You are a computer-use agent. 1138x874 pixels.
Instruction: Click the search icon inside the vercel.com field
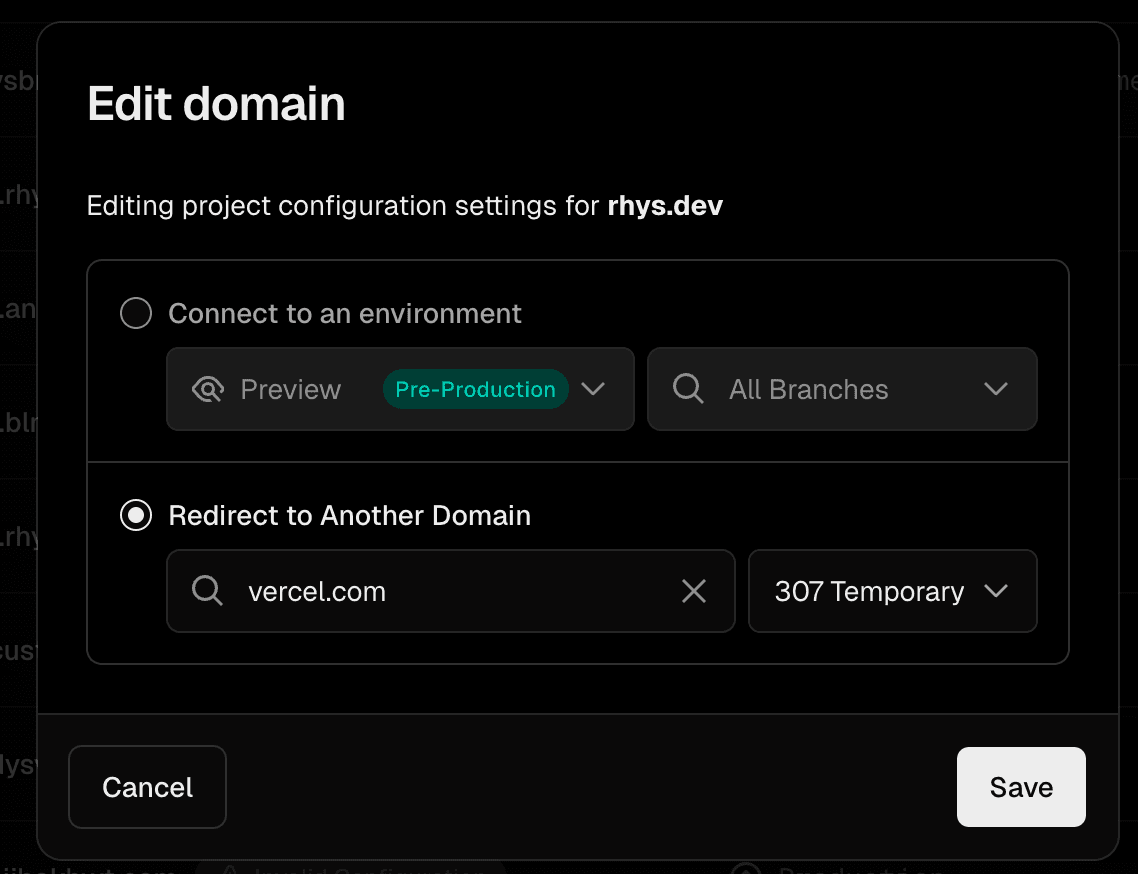(x=207, y=591)
